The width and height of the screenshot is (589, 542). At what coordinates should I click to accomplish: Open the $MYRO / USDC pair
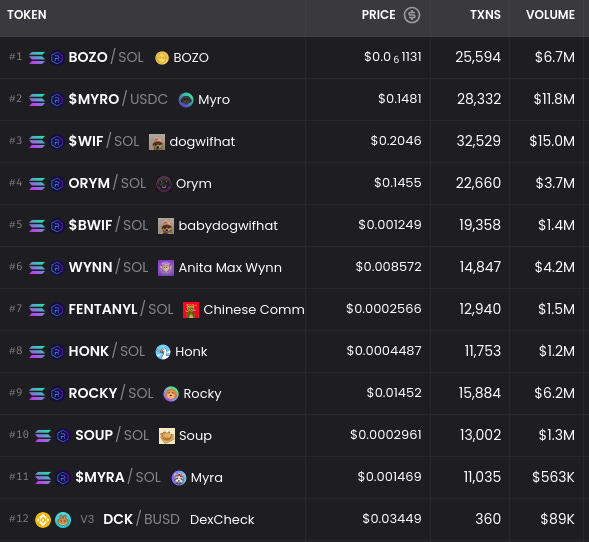pyautogui.click(x=118, y=100)
